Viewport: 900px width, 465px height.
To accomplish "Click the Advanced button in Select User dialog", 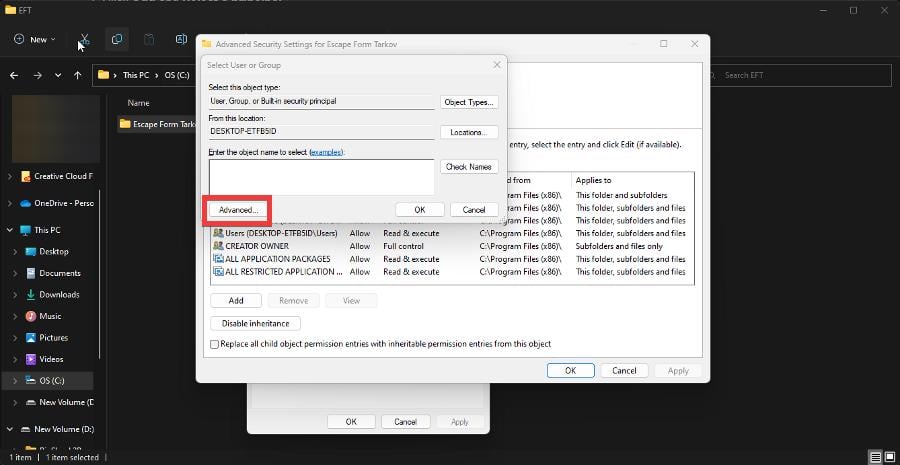I will [x=239, y=210].
